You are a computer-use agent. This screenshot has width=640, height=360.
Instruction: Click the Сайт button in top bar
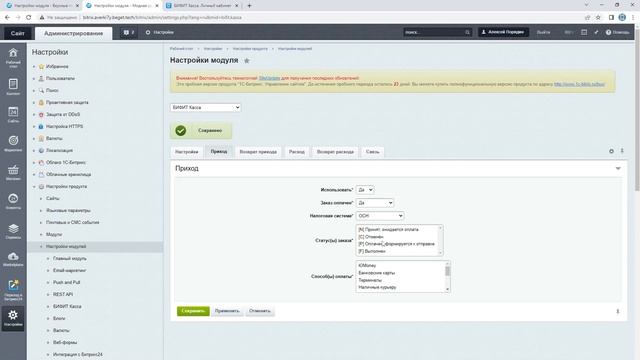18,33
